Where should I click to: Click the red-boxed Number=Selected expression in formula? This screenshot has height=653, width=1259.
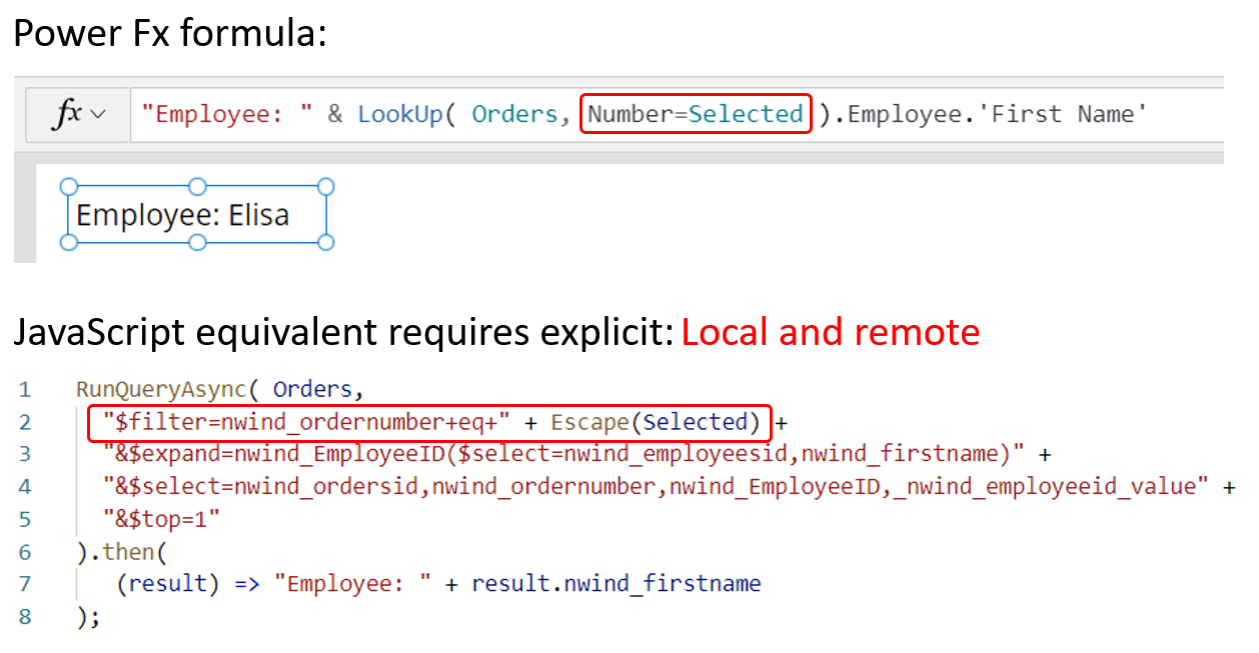(695, 114)
